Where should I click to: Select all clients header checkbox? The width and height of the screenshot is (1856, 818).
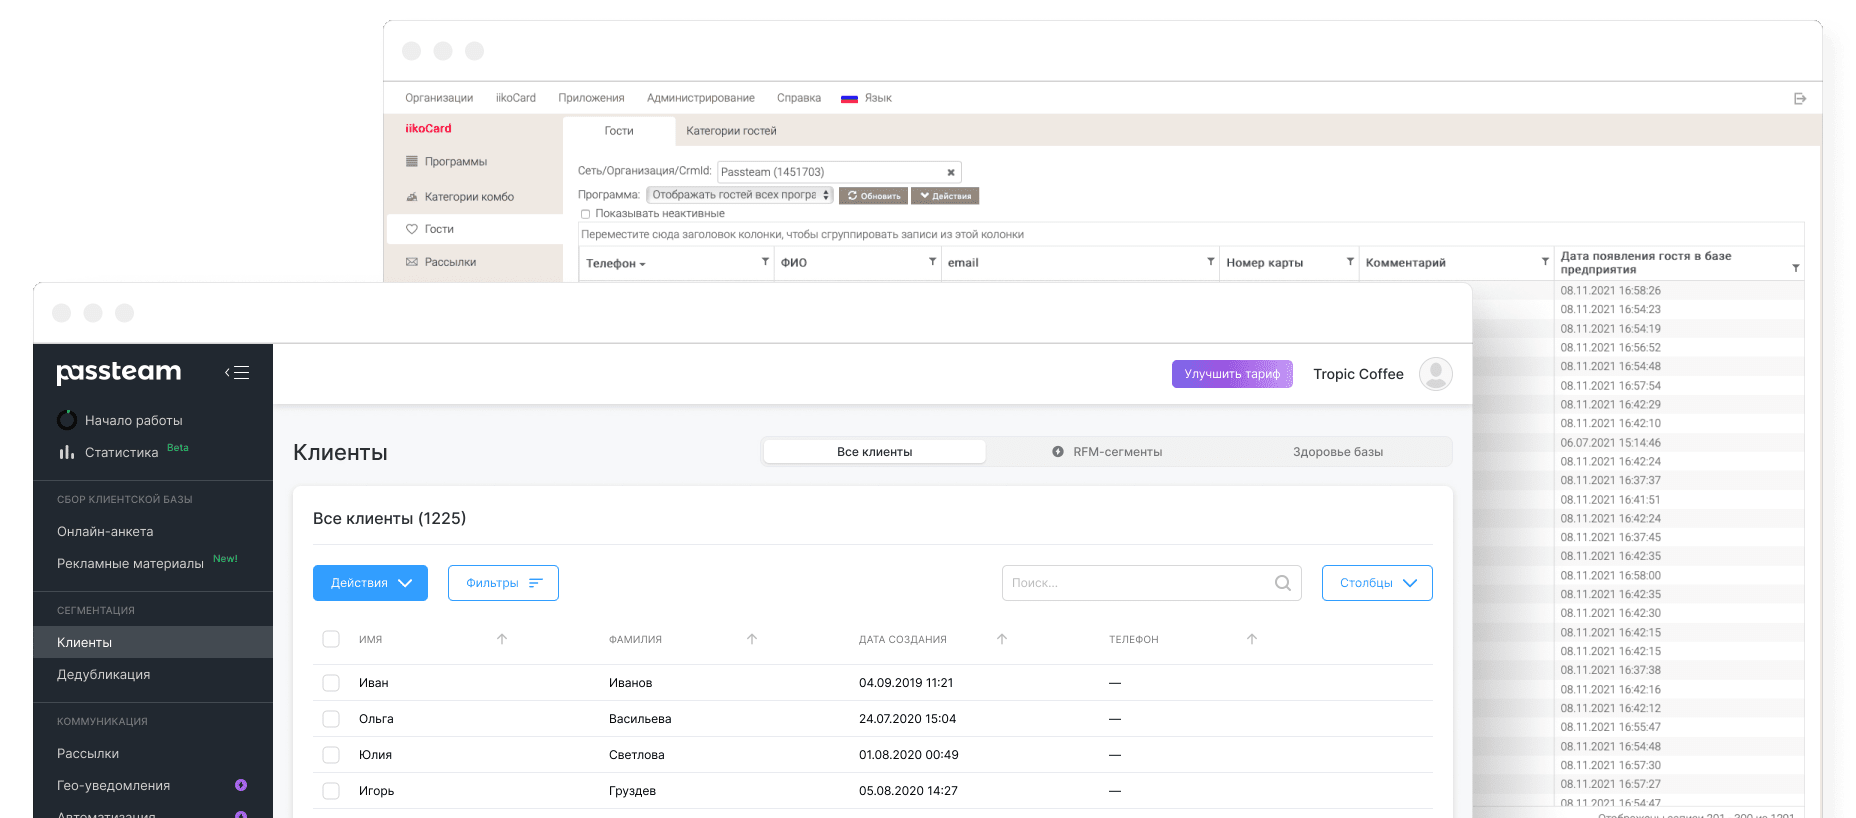click(x=331, y=639)
